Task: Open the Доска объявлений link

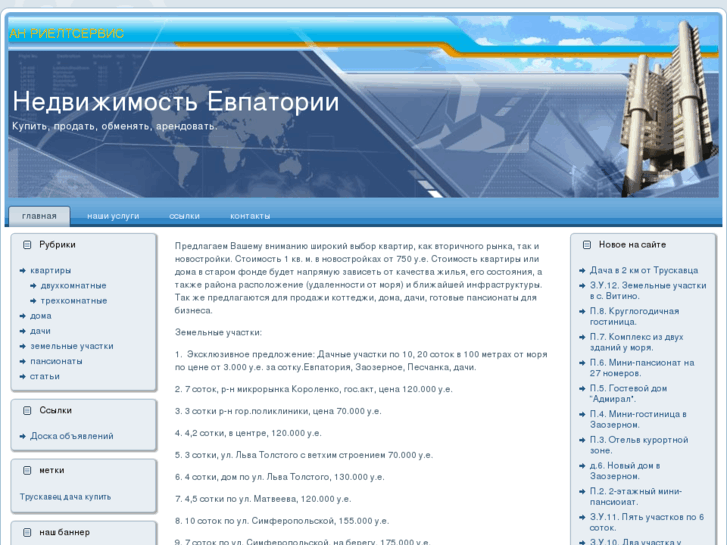Action: click(x=72, y=436)
